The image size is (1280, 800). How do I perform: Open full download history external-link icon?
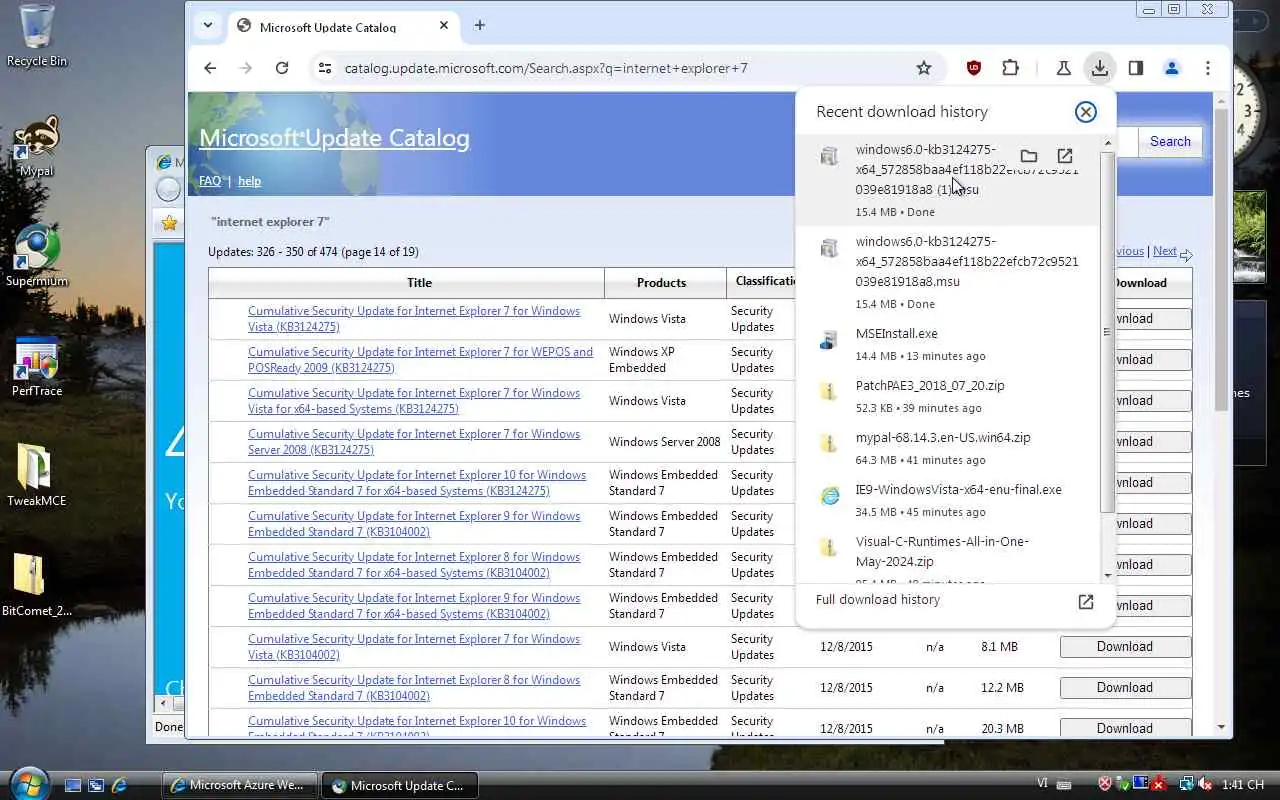[1085, 602]
